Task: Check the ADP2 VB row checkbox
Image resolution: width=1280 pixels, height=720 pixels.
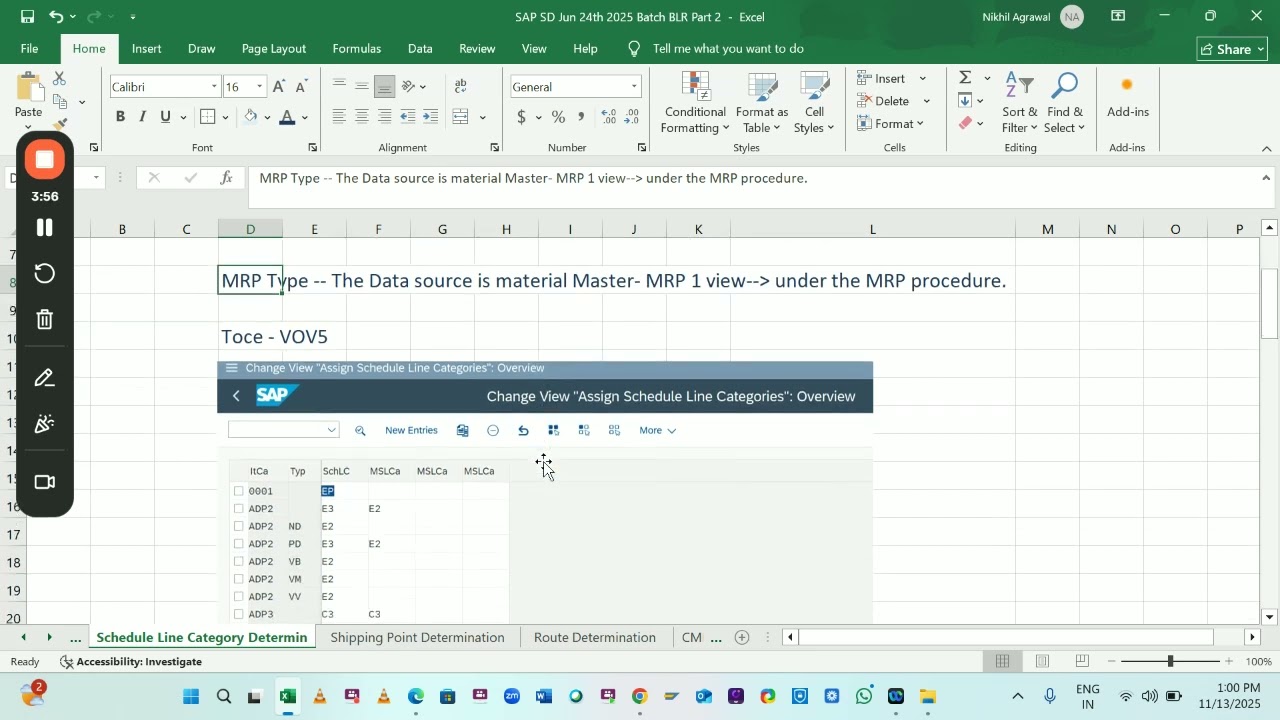Action: tap(238, 562)
